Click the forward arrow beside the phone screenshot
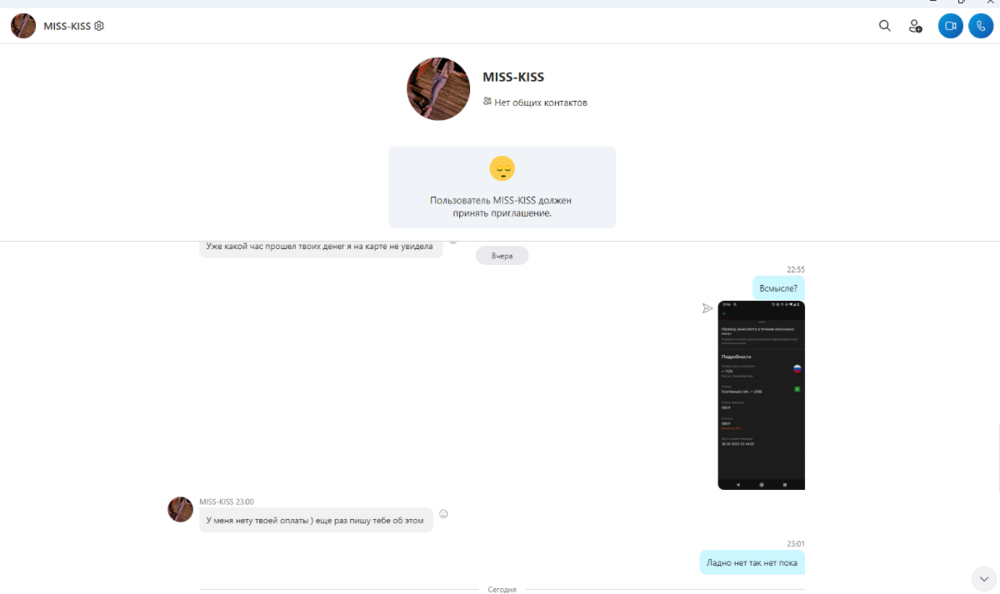 [707, 309]
